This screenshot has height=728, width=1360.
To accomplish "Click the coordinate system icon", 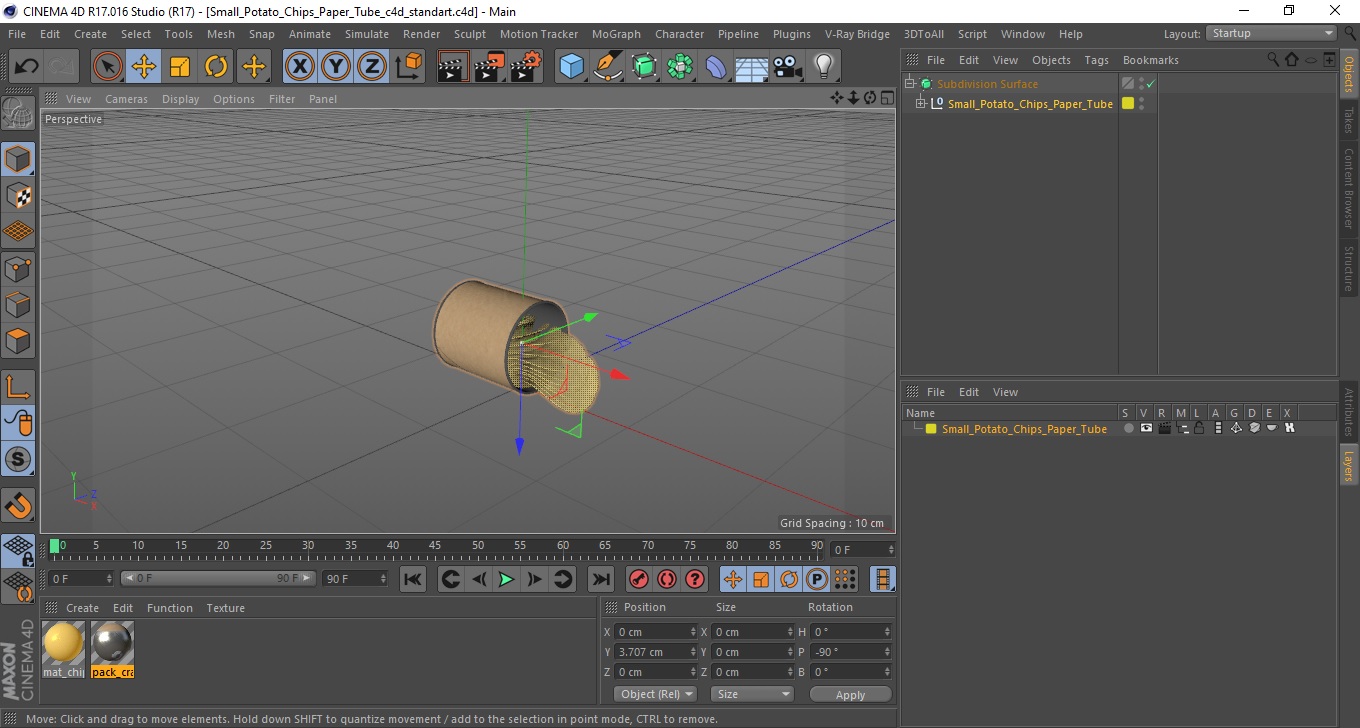I will point(408,67).
